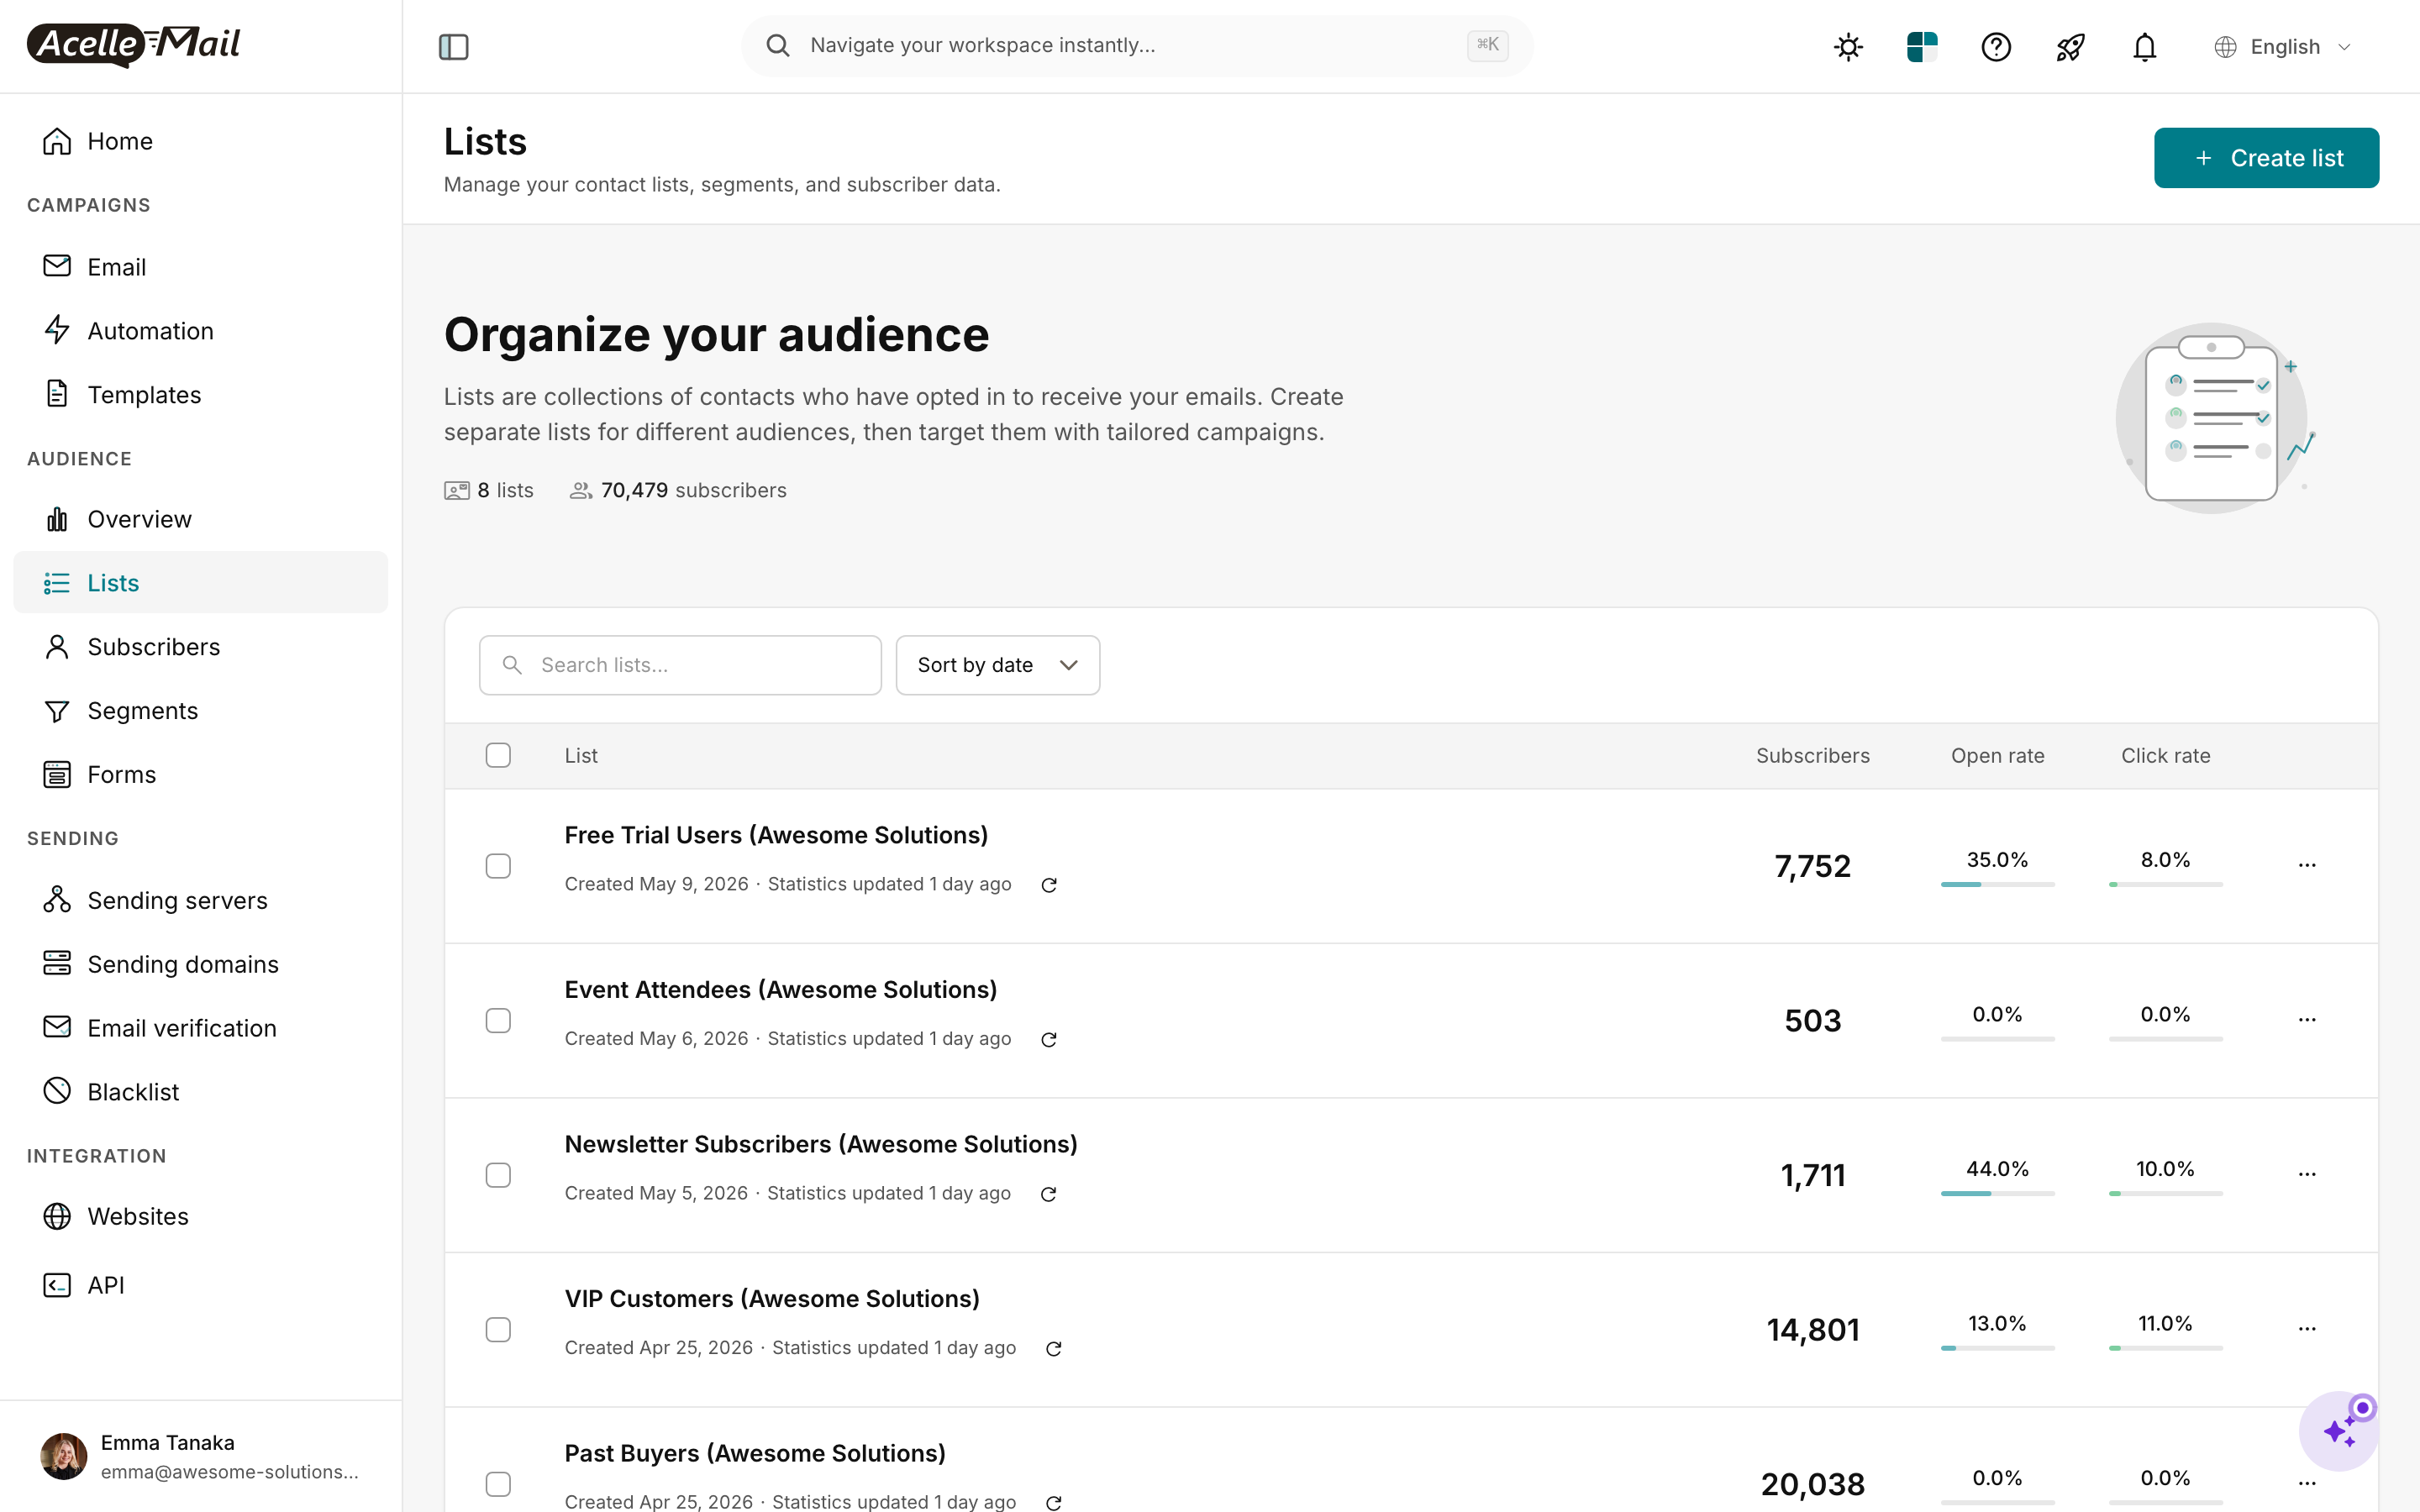This screenshot has height=1512, width=2420.
Task: Click Newsletter Subscribers 44.0% open rate bar
Action: [1997, 1194]
